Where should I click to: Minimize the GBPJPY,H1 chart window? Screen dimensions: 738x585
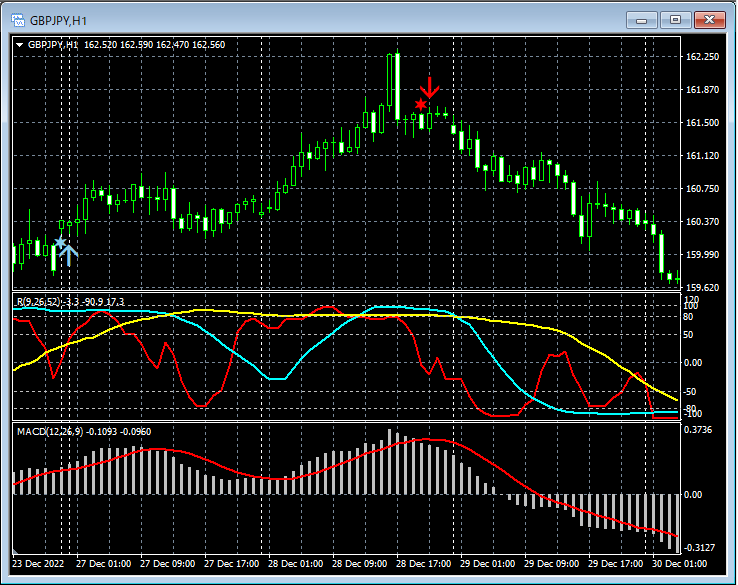[642, 19]
